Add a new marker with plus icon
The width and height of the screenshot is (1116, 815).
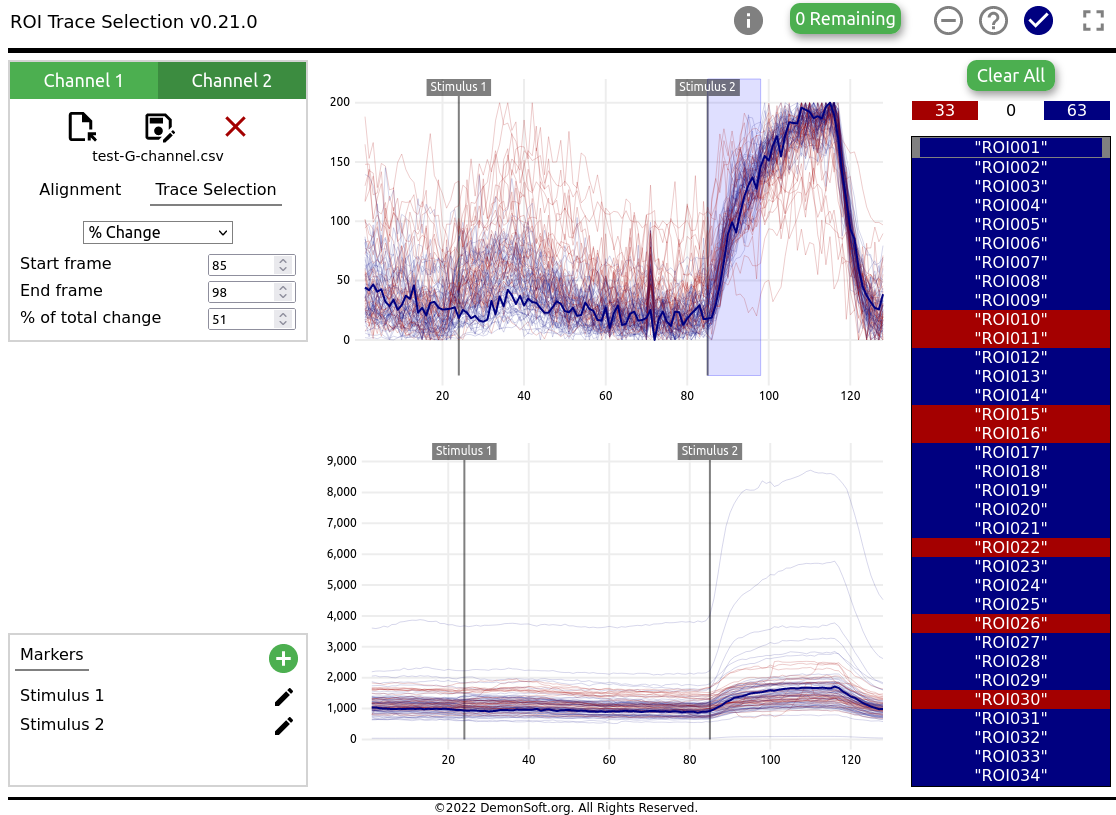[283, 658]
